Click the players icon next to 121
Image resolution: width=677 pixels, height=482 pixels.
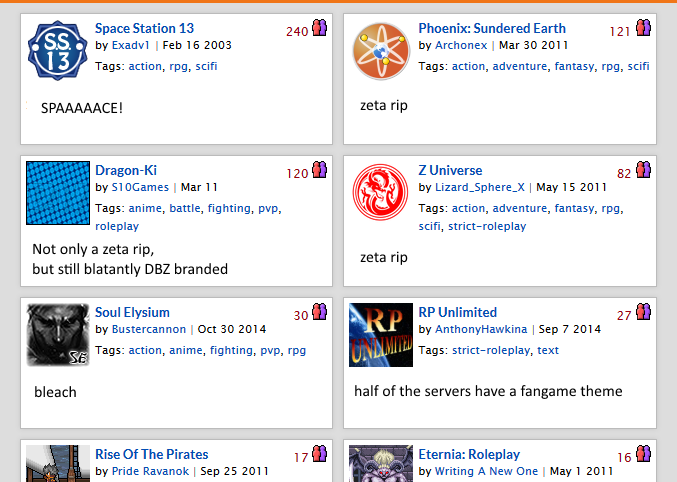point(643,28)
